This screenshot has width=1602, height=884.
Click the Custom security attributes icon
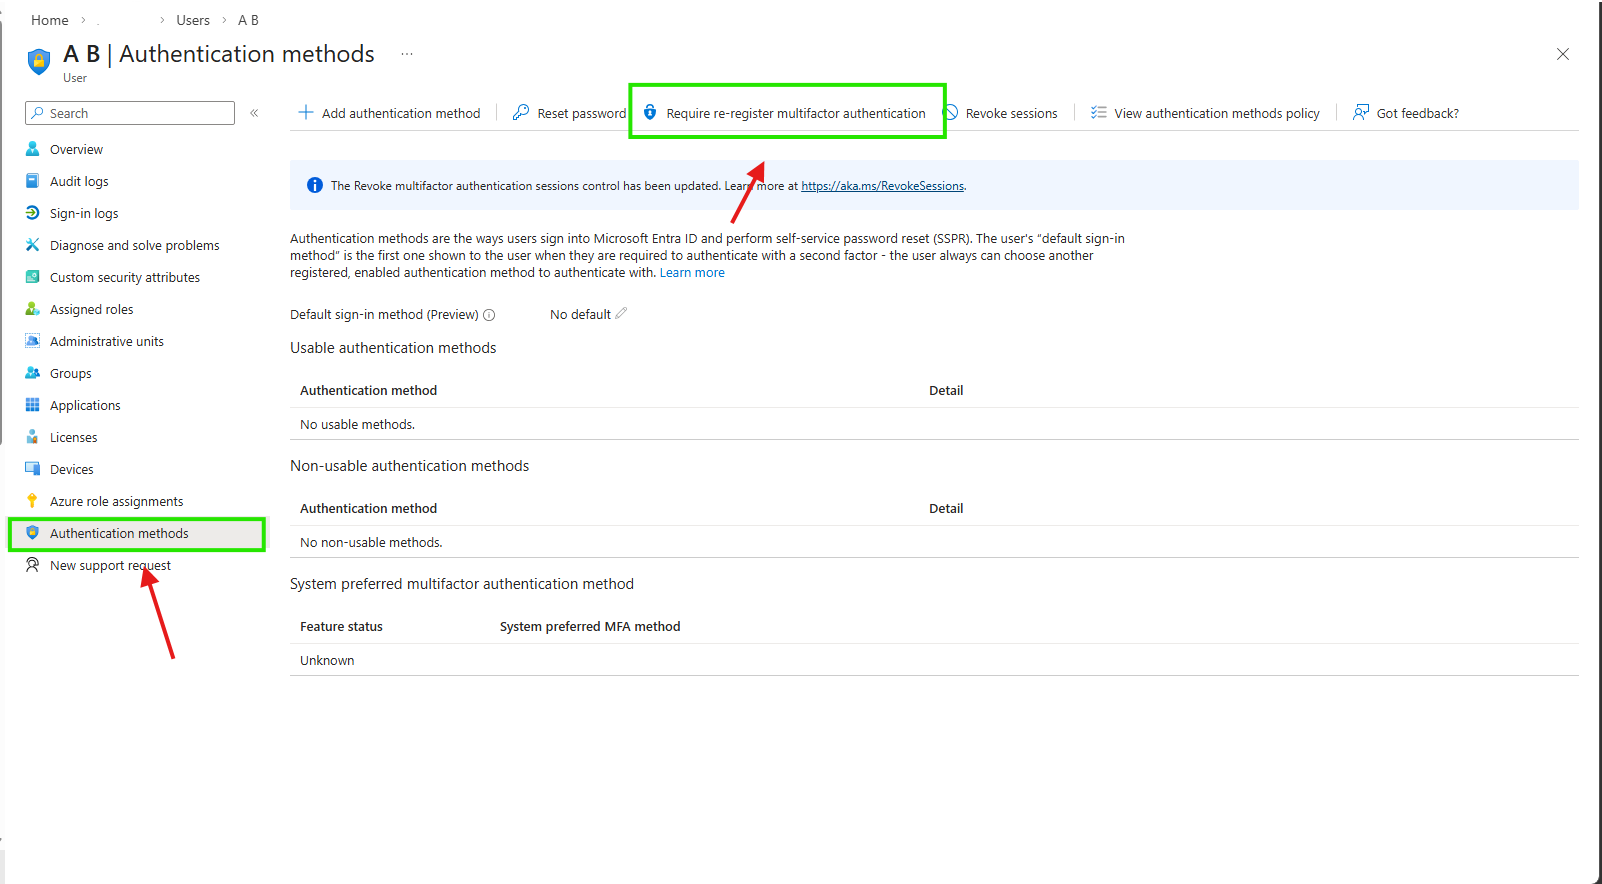pyautogui.click(x=32, y=277)
